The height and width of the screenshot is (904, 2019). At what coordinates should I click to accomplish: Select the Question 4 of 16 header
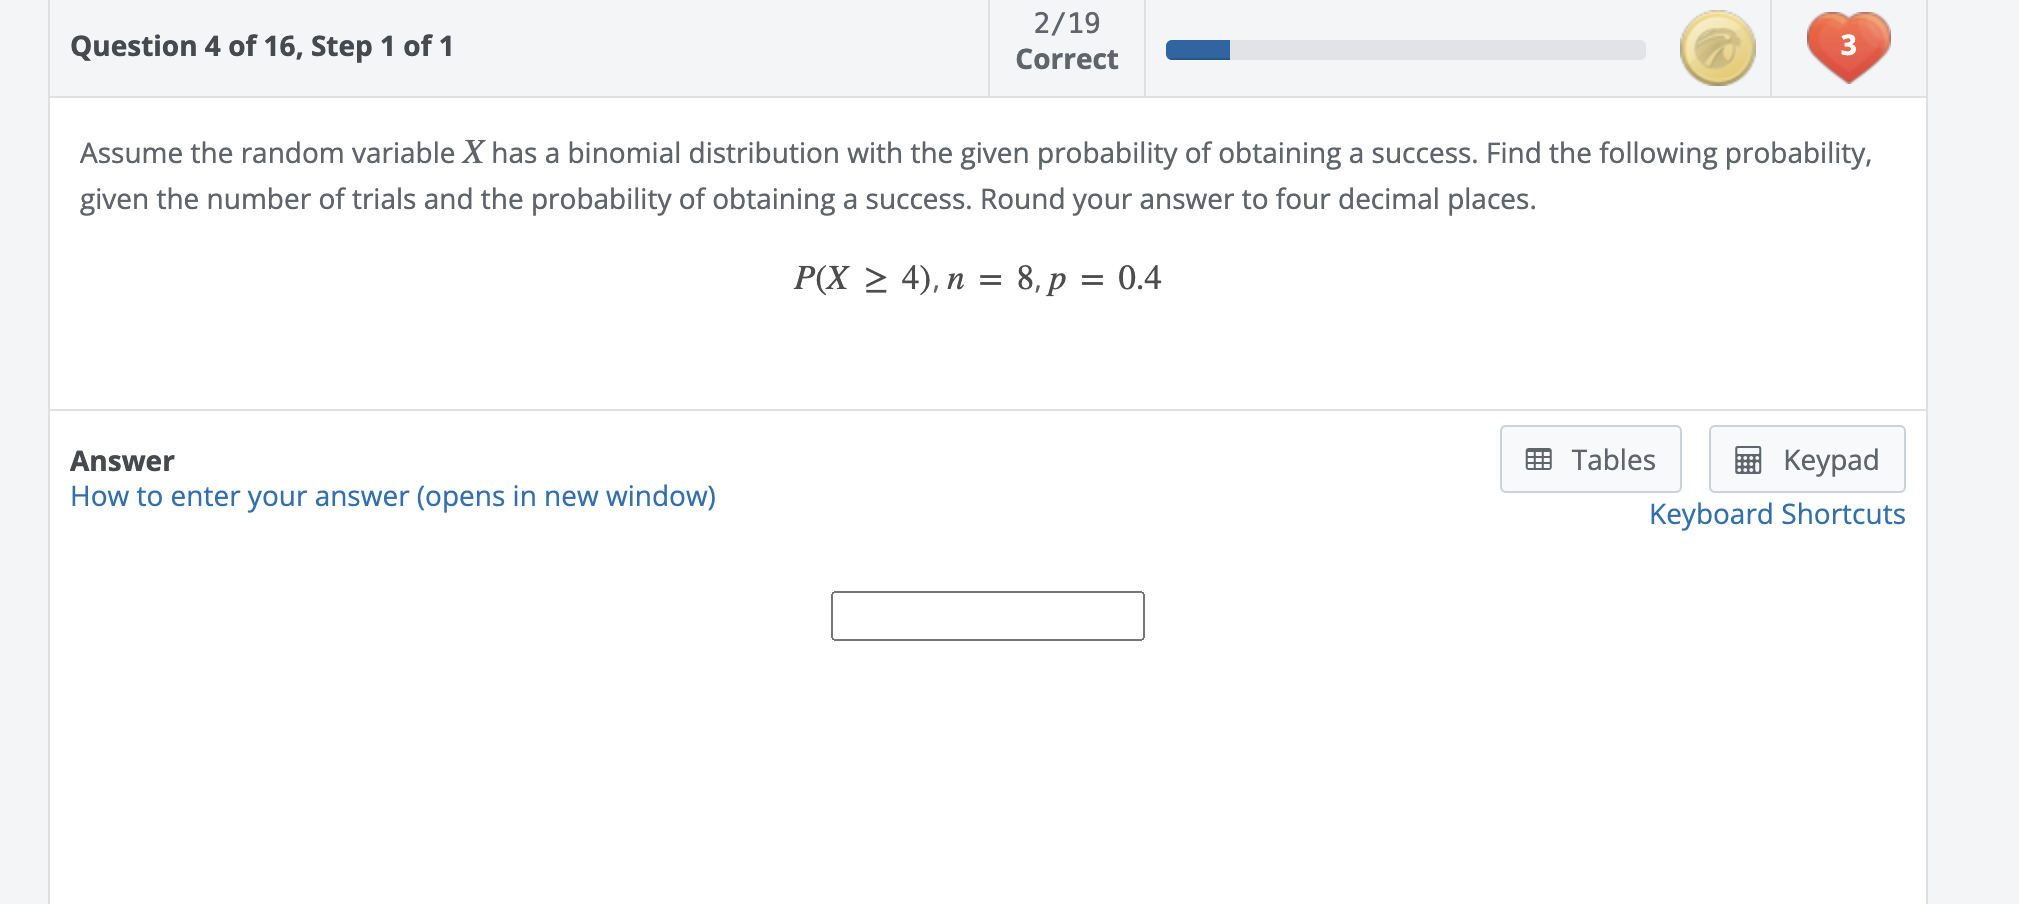[x=262, y=46]
